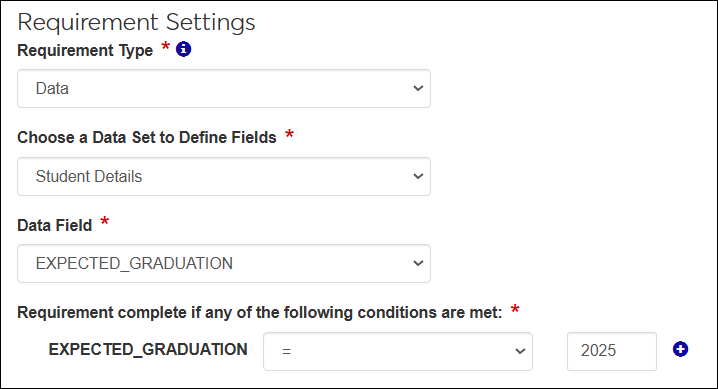This screenshot has height=389, width=718.
Task: Click the chevron in the Data Field dropdown
Action: [x=418, y=263]
